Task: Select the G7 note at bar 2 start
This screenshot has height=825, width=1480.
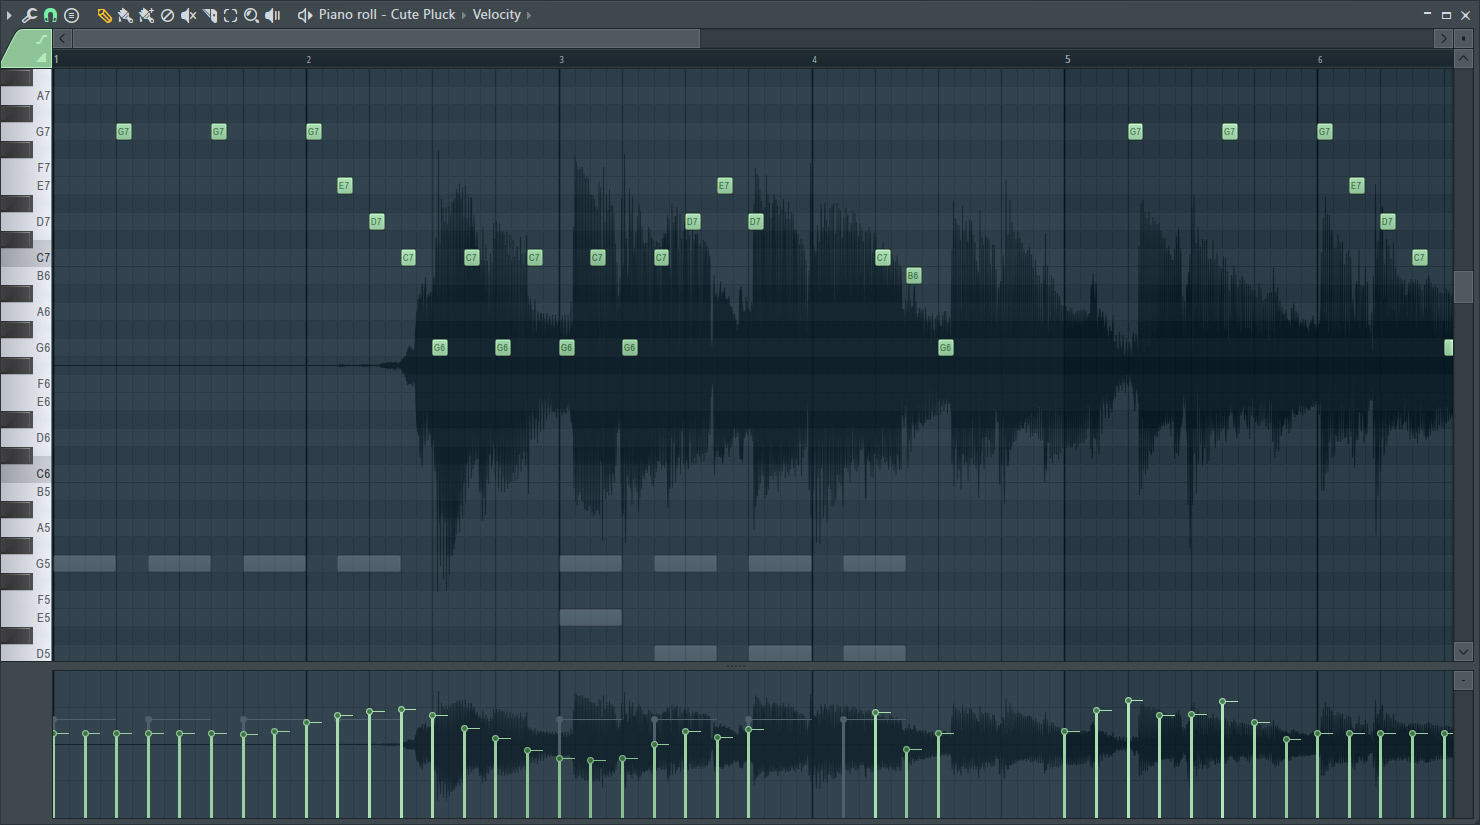Action: coord(313,132)
